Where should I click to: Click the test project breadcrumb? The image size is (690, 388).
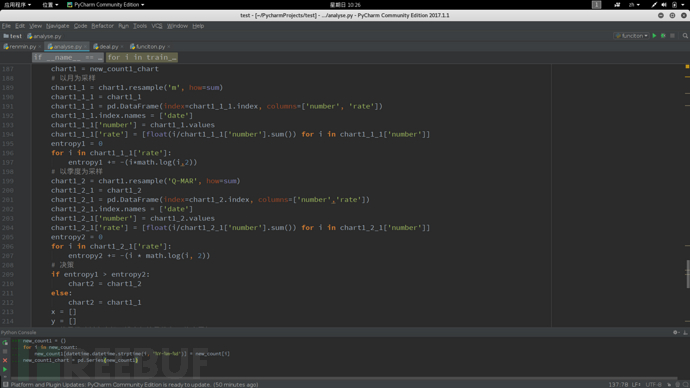pyautogui.click(x=13, y=36)
